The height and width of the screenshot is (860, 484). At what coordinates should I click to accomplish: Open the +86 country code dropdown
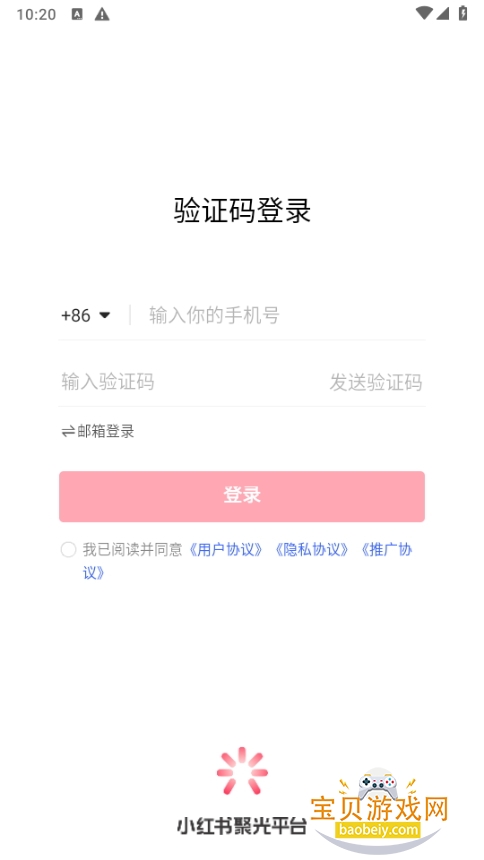click(86, 315)
